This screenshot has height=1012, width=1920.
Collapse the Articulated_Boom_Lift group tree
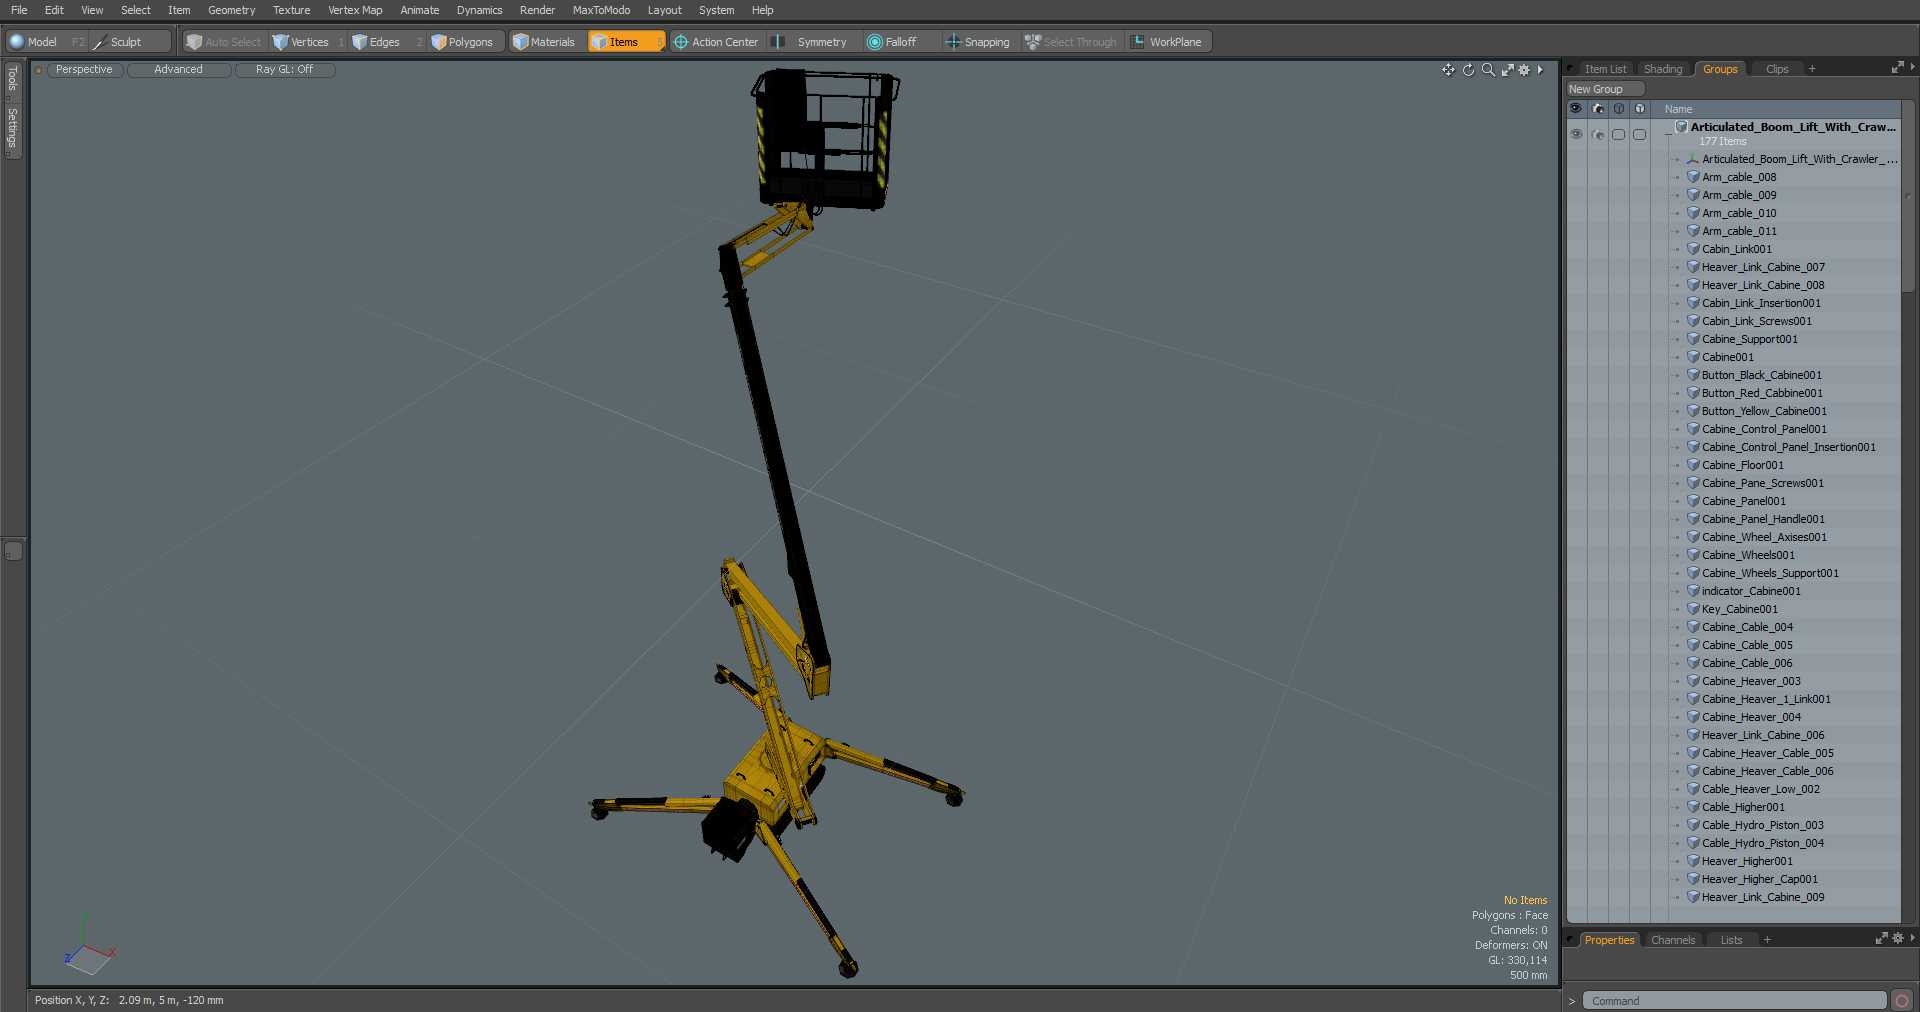tap(1668, 134)
